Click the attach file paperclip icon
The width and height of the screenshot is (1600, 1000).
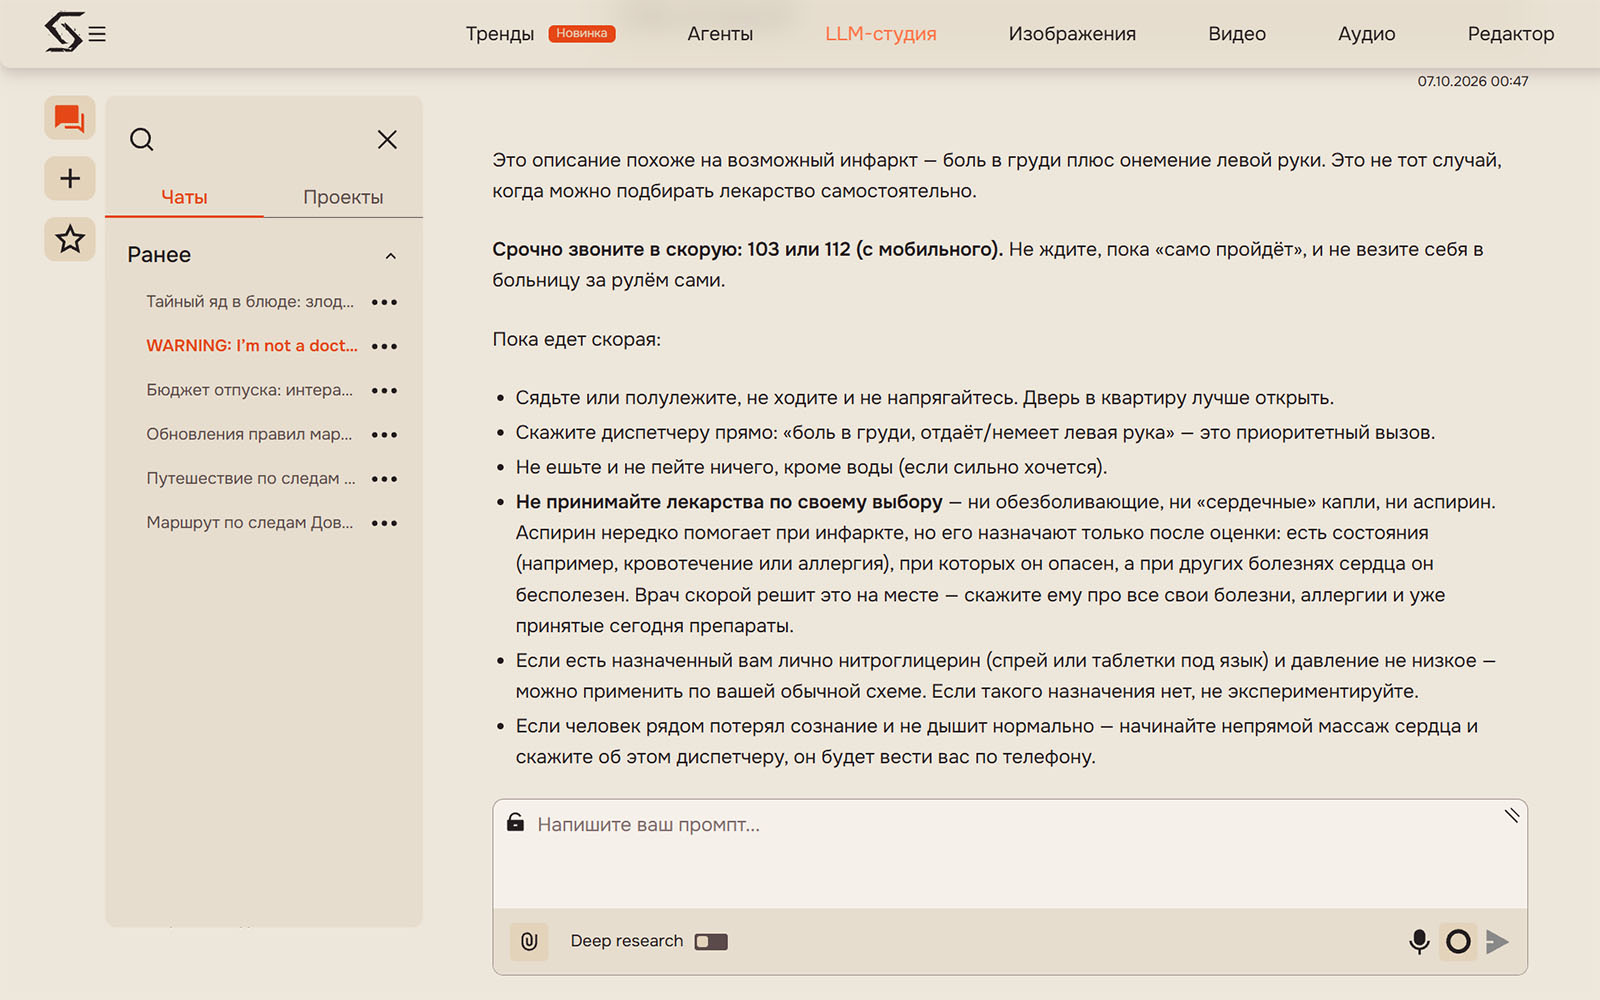pos(529,941)
